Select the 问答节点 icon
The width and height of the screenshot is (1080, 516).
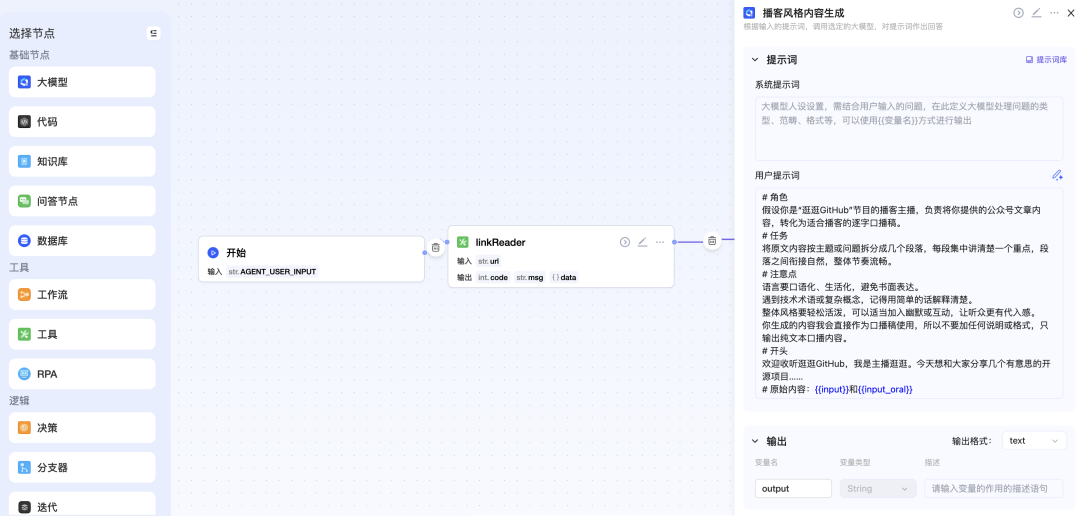24,201
